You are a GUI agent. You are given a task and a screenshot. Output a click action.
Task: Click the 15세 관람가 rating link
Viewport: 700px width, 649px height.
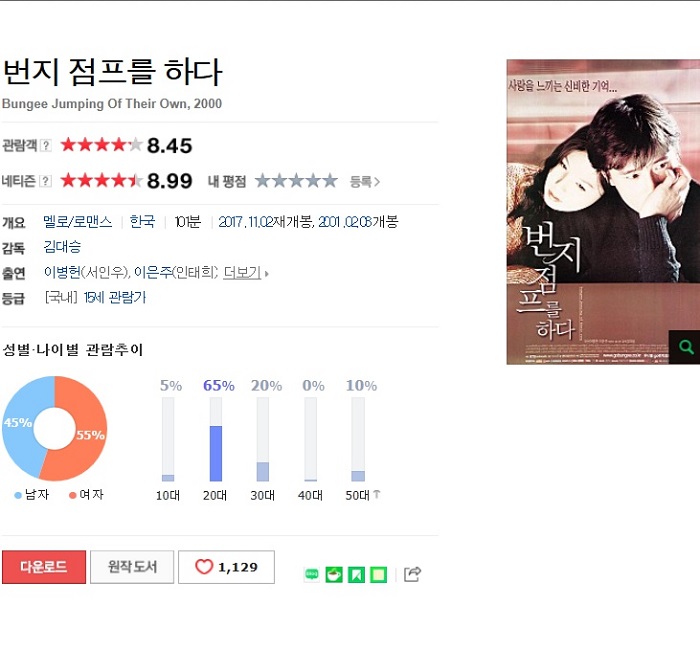coord(115,297)
